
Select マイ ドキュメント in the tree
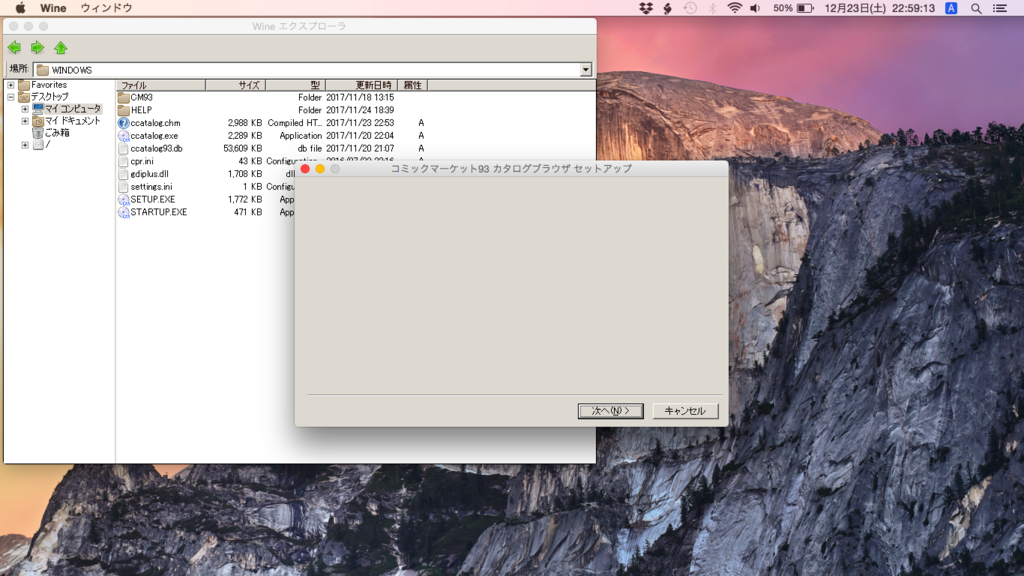72,121
